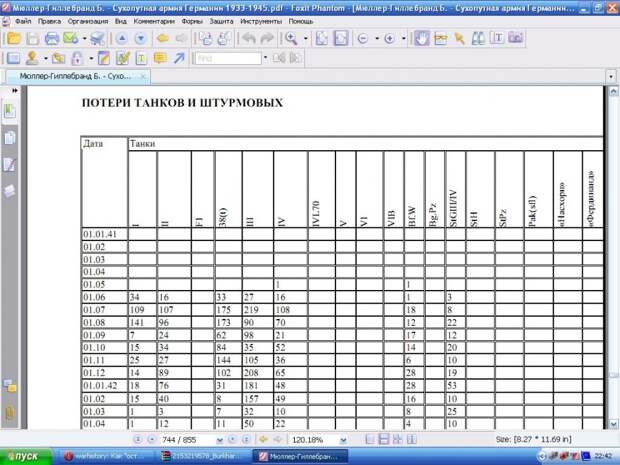This screenshot has height=465, width=620.
Task: Open the Find box options dropdown
Action: tap(265, 58)
